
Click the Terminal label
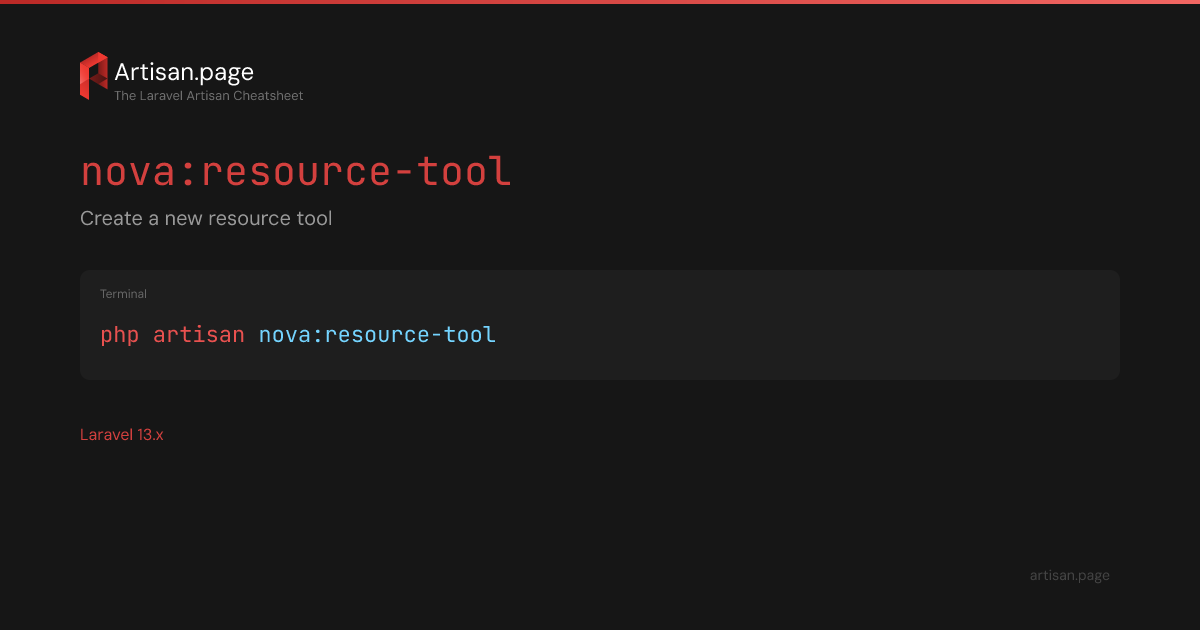123,294
